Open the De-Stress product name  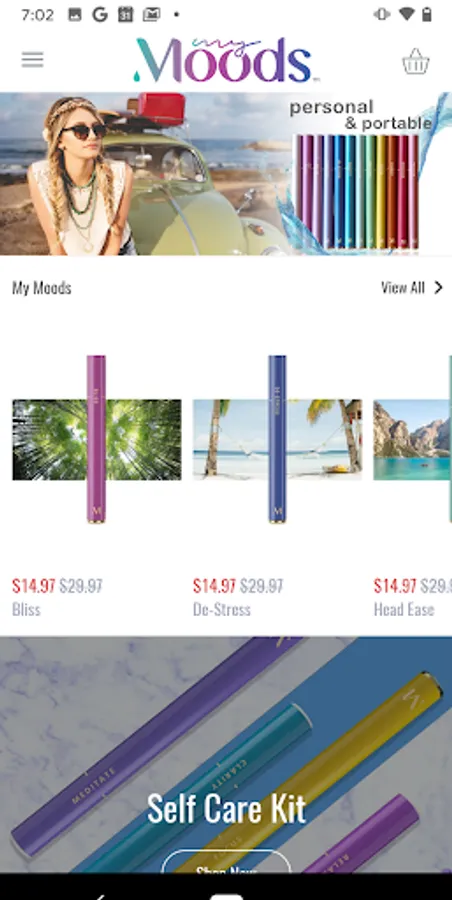tap(222, 609)
